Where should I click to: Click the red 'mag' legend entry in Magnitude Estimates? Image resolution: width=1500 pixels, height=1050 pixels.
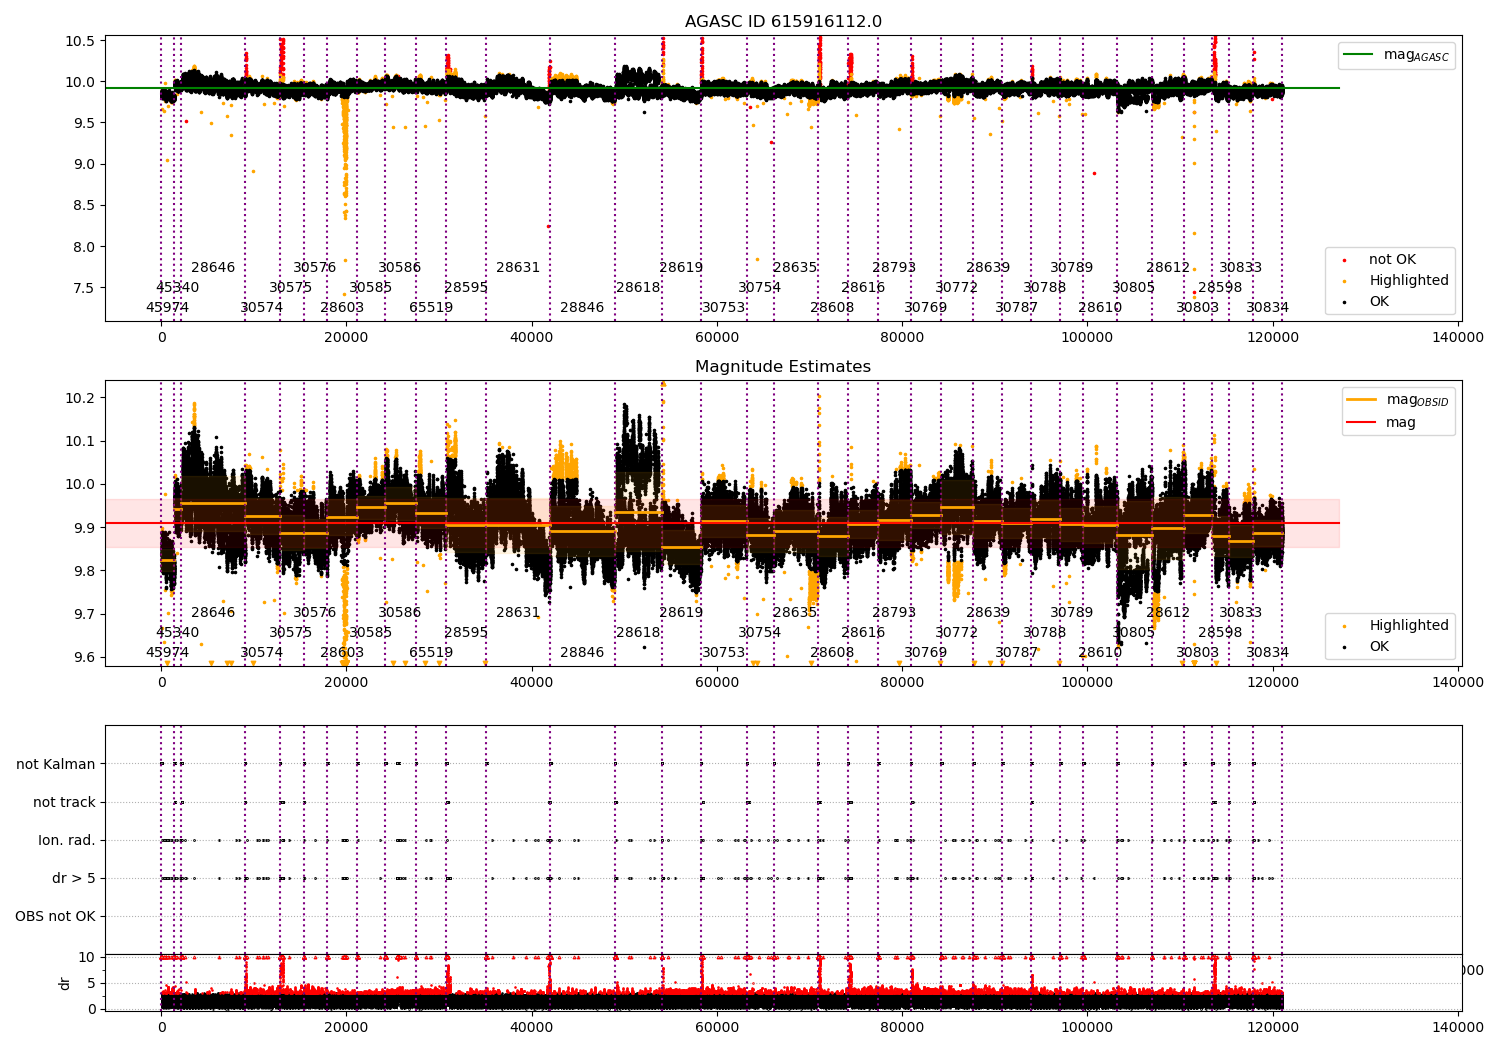1381,422
